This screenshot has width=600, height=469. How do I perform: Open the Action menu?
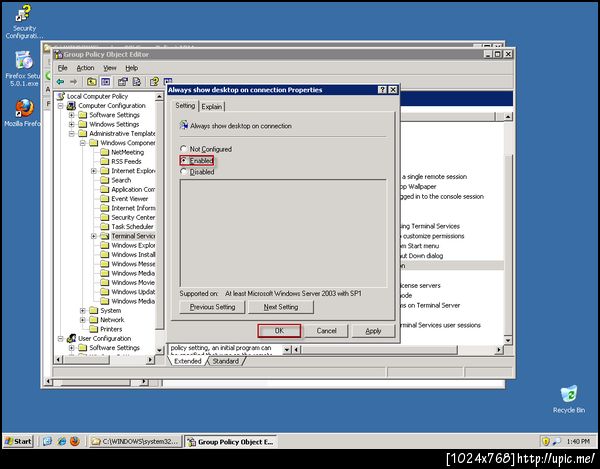tap(85, 68)
